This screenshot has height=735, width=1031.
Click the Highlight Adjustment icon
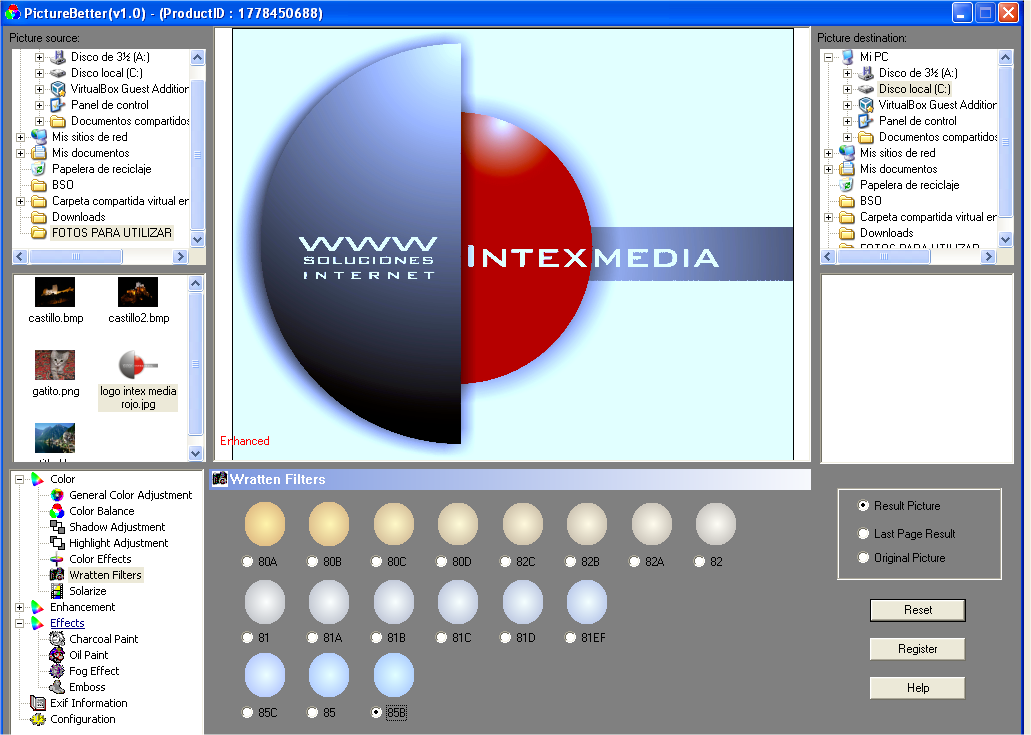click(x=57, y=542)
